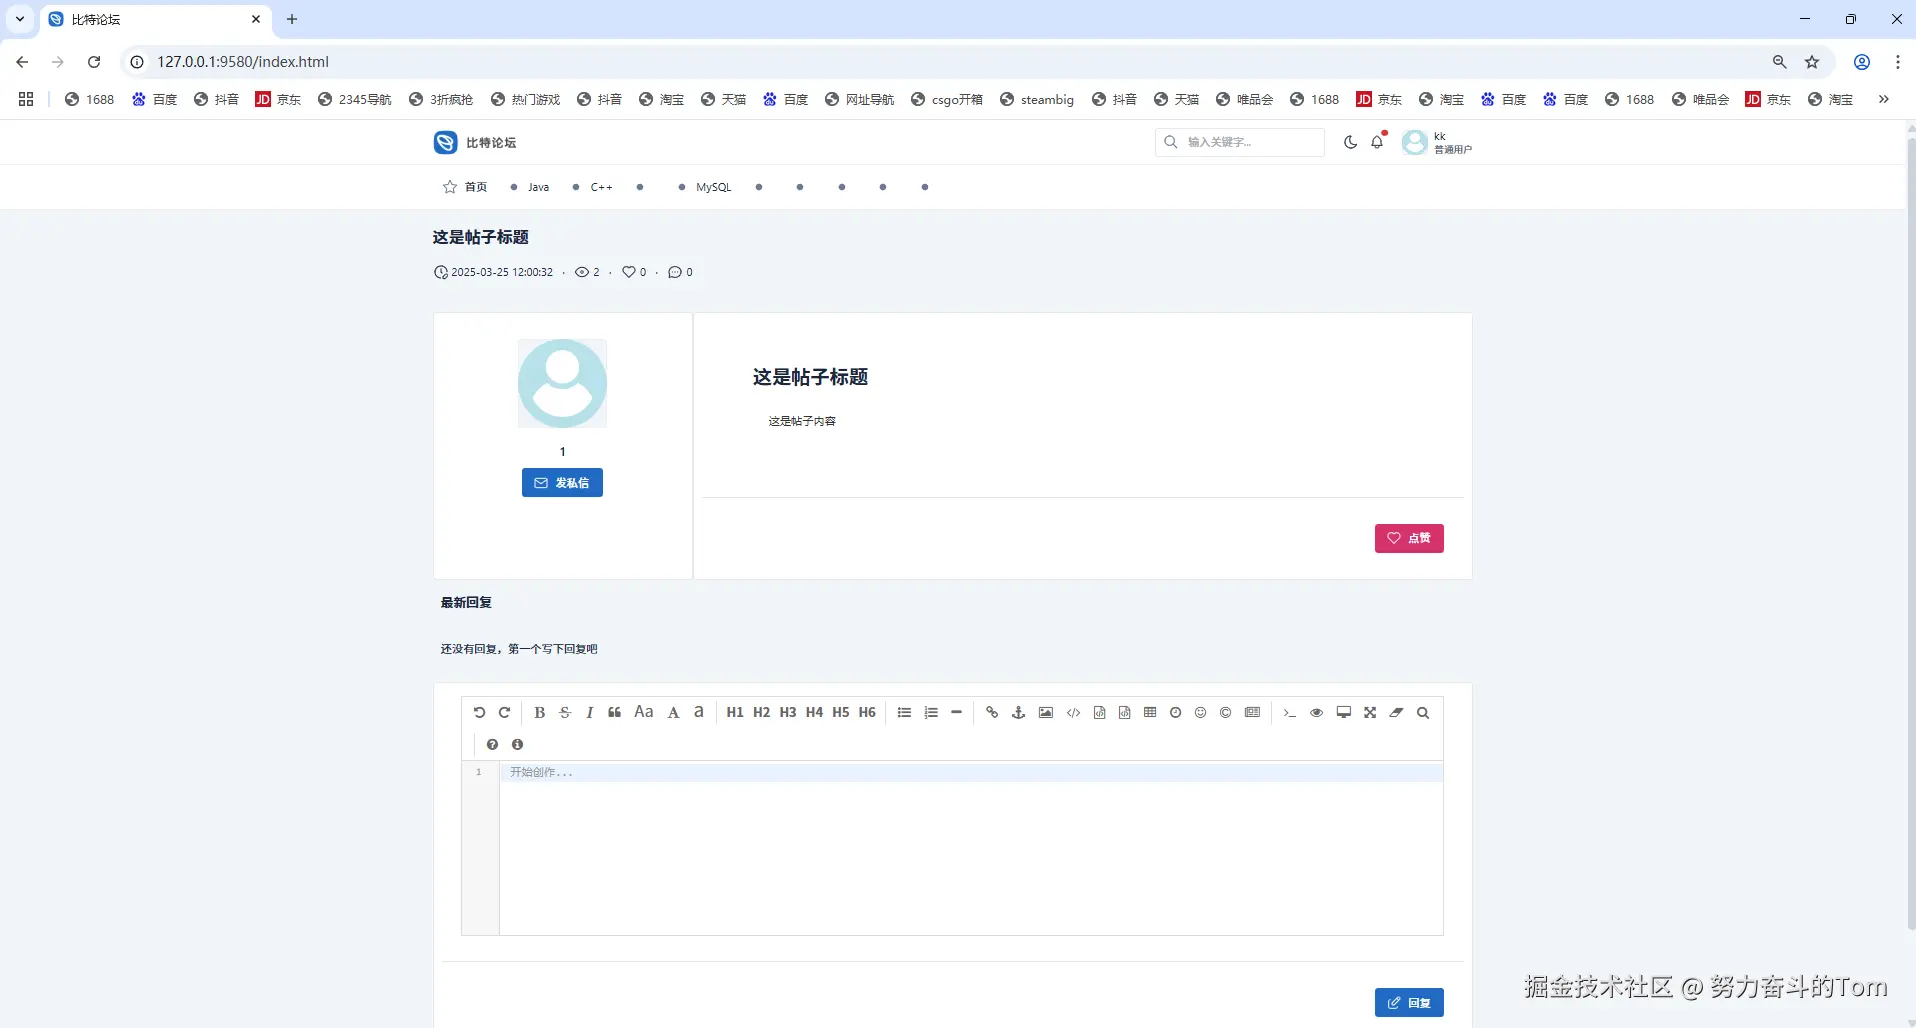Insert an ordered numbered list
Screen dimensions: 1916x1028
(931, 713)
